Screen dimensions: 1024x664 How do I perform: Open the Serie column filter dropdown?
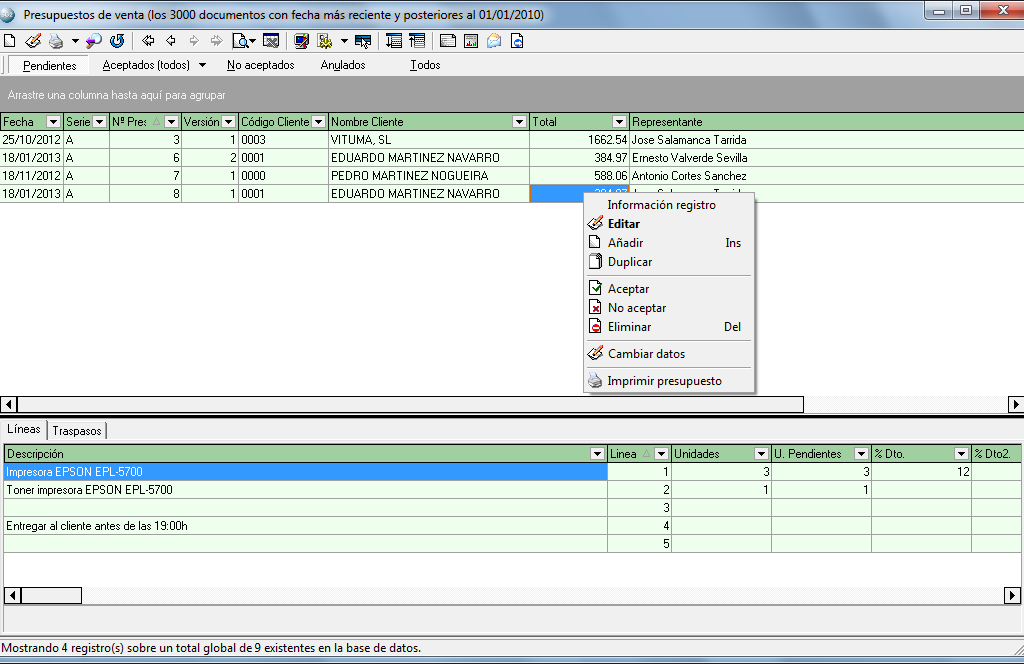[99, 122]
